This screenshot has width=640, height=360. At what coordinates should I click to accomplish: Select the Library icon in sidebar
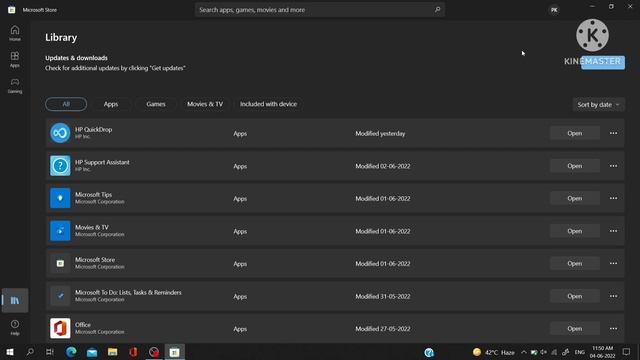click(15, 300)
